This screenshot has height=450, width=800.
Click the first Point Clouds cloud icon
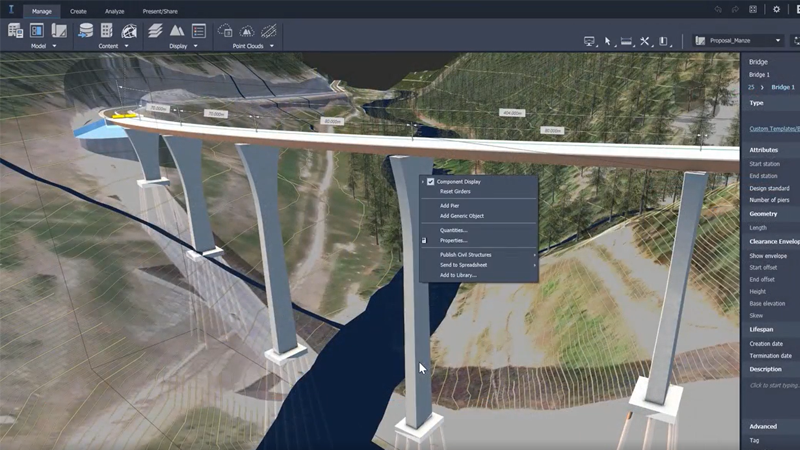pyautogui.click(x=225, y=31)
